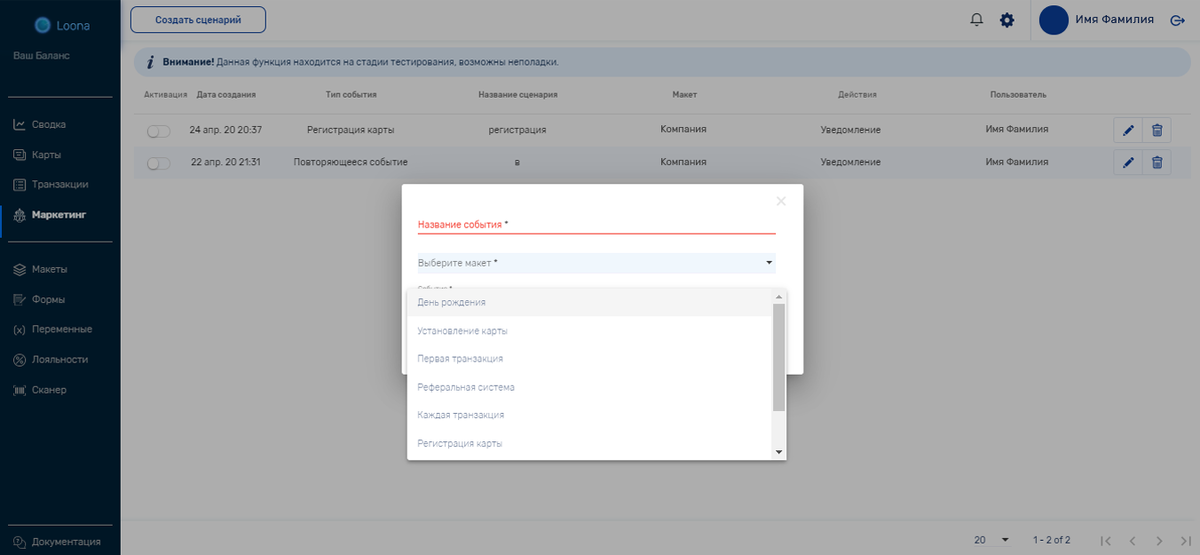
Task: Select Установление карты option
Action: click(589, 330)
